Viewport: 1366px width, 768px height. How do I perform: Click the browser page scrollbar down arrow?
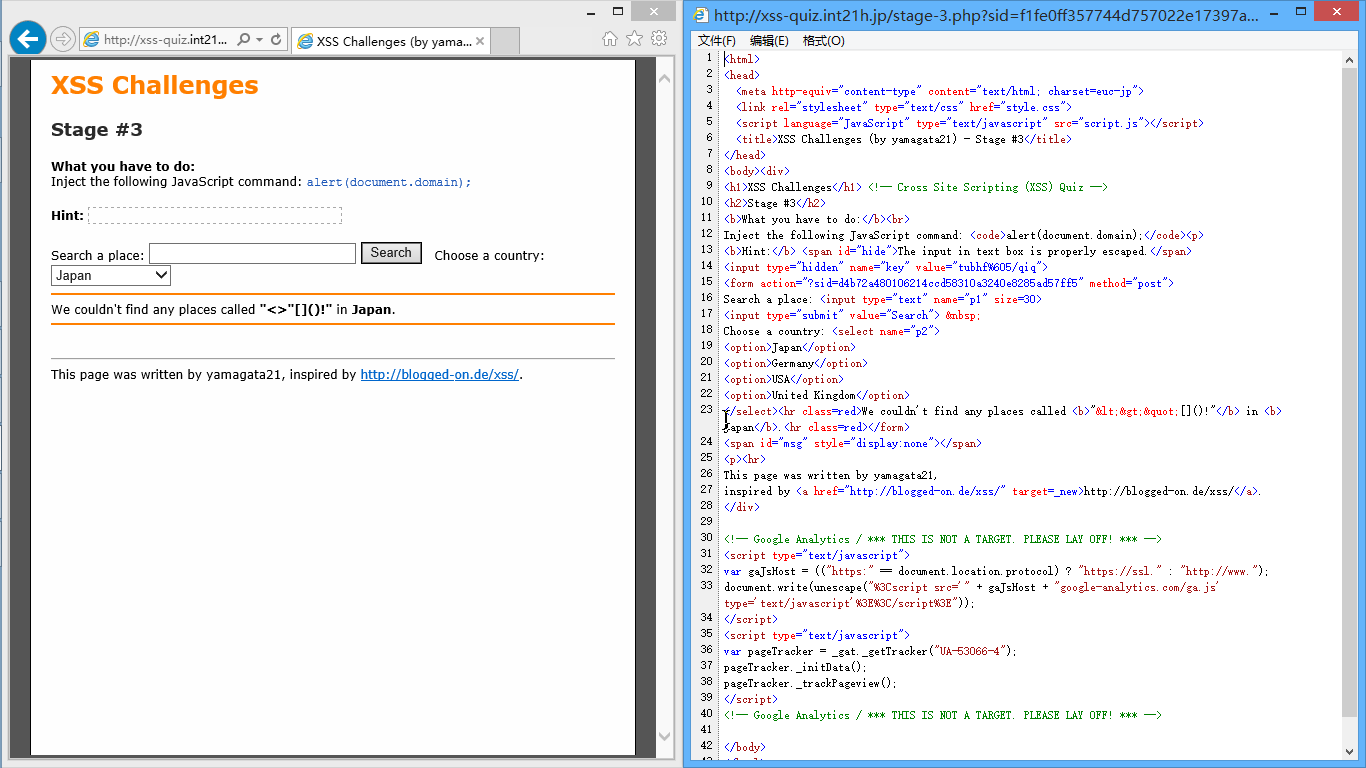(665, 737)
